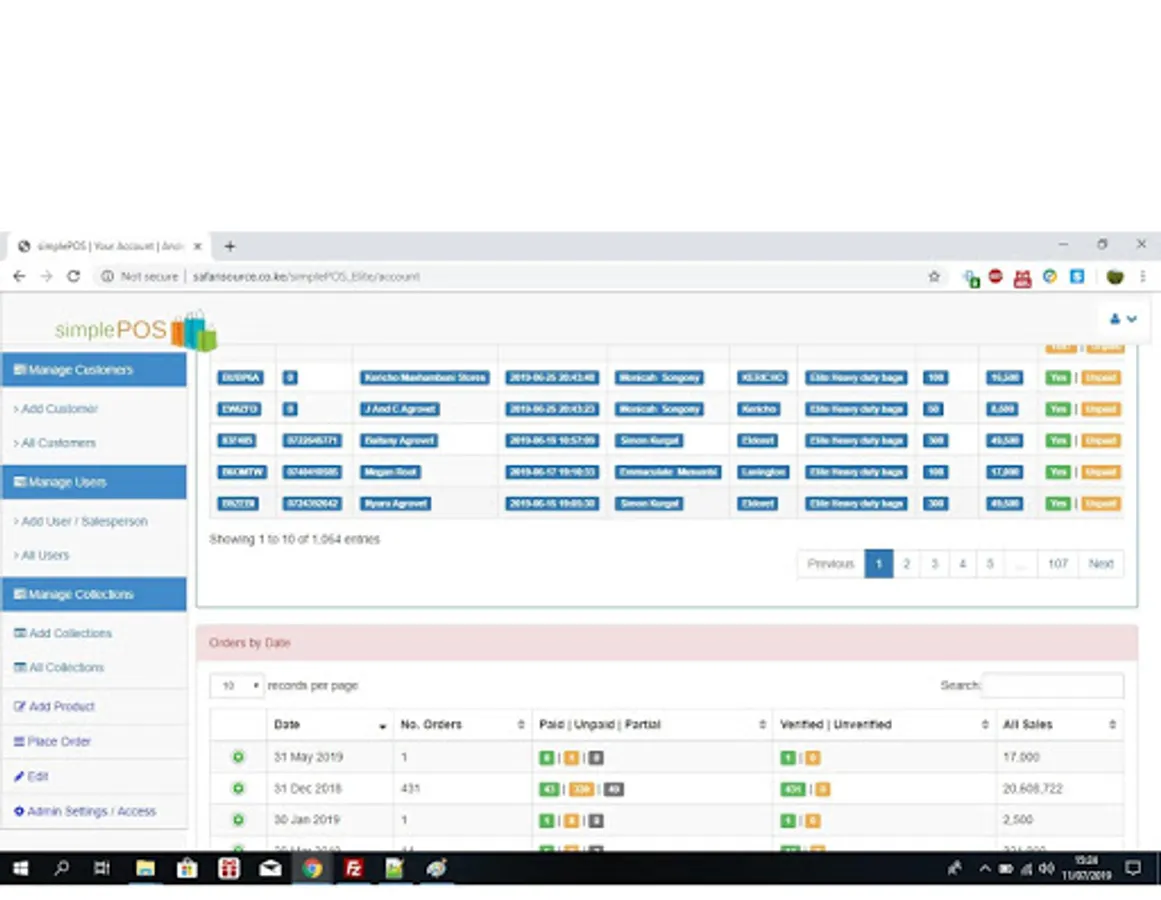Go to page 5 of entries

[990, 564]
